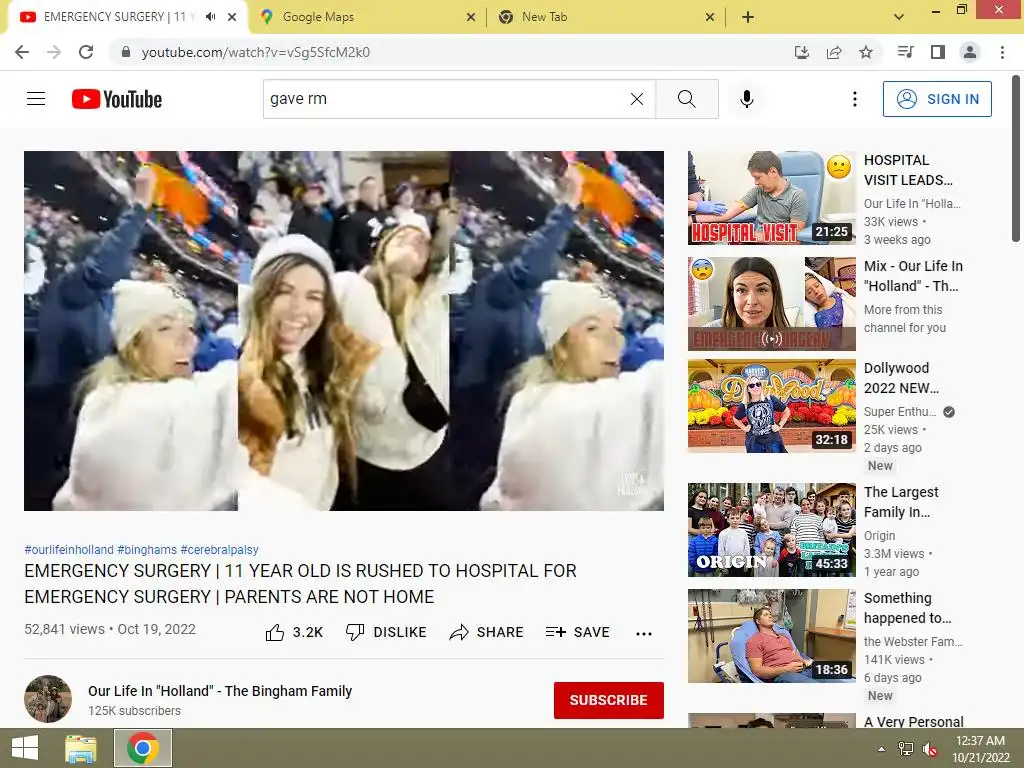
Task: Go forward in browser history
Action: coord(54,52)
